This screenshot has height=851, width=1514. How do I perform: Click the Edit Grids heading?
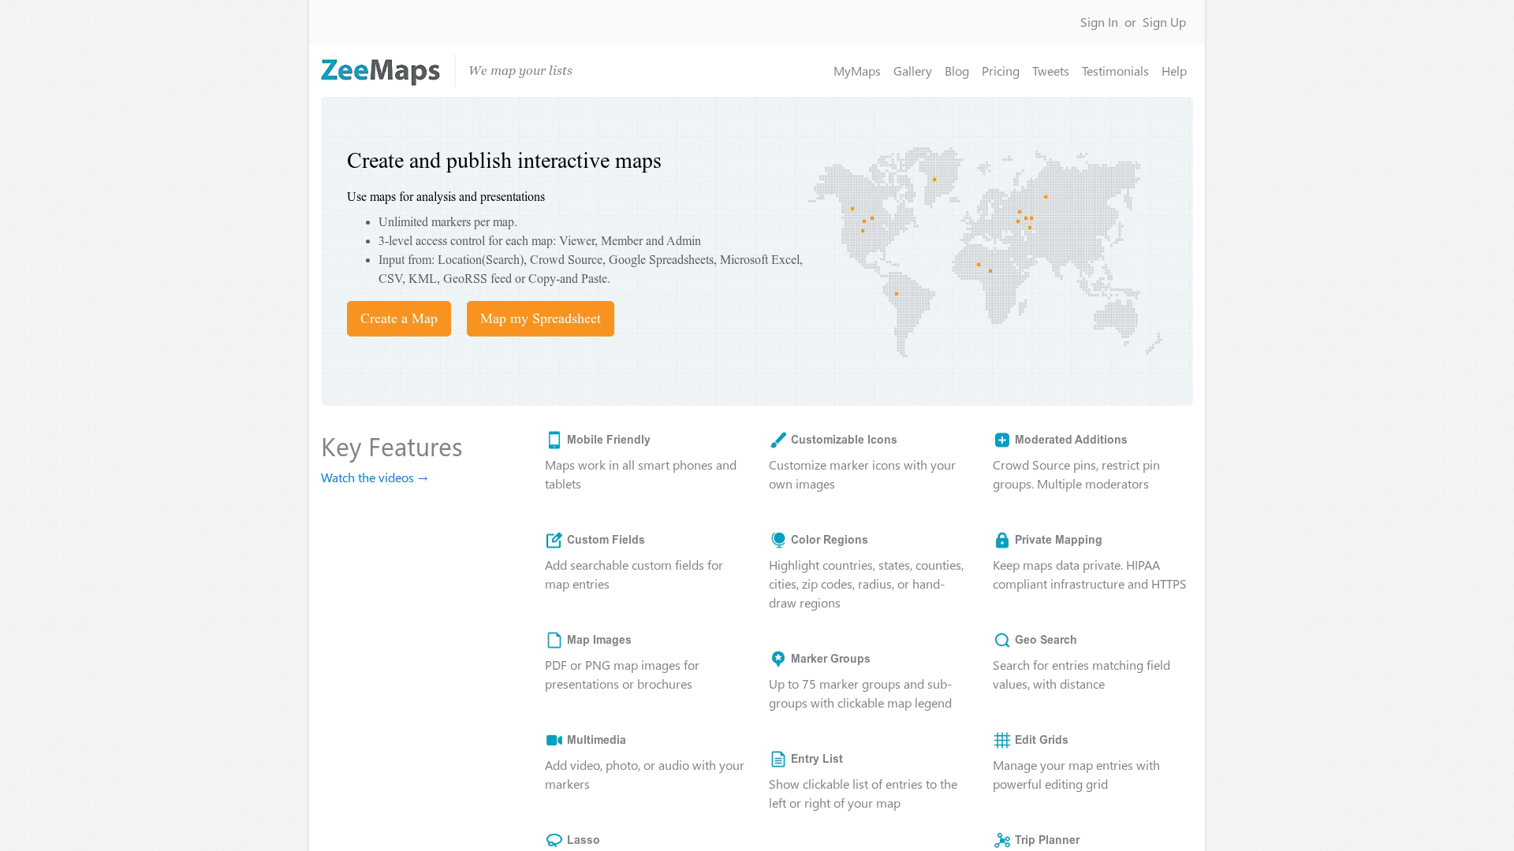tap(1041, 740)
